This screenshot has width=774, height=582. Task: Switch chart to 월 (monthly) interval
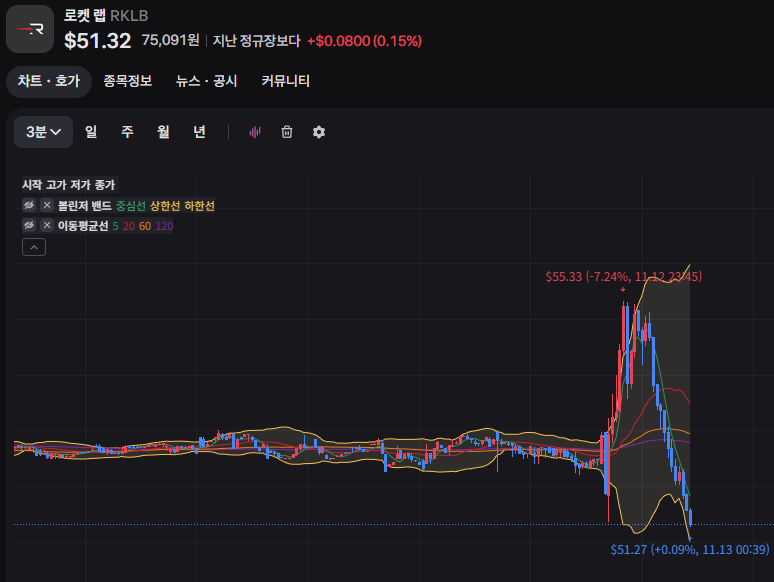tap(163, 132)
